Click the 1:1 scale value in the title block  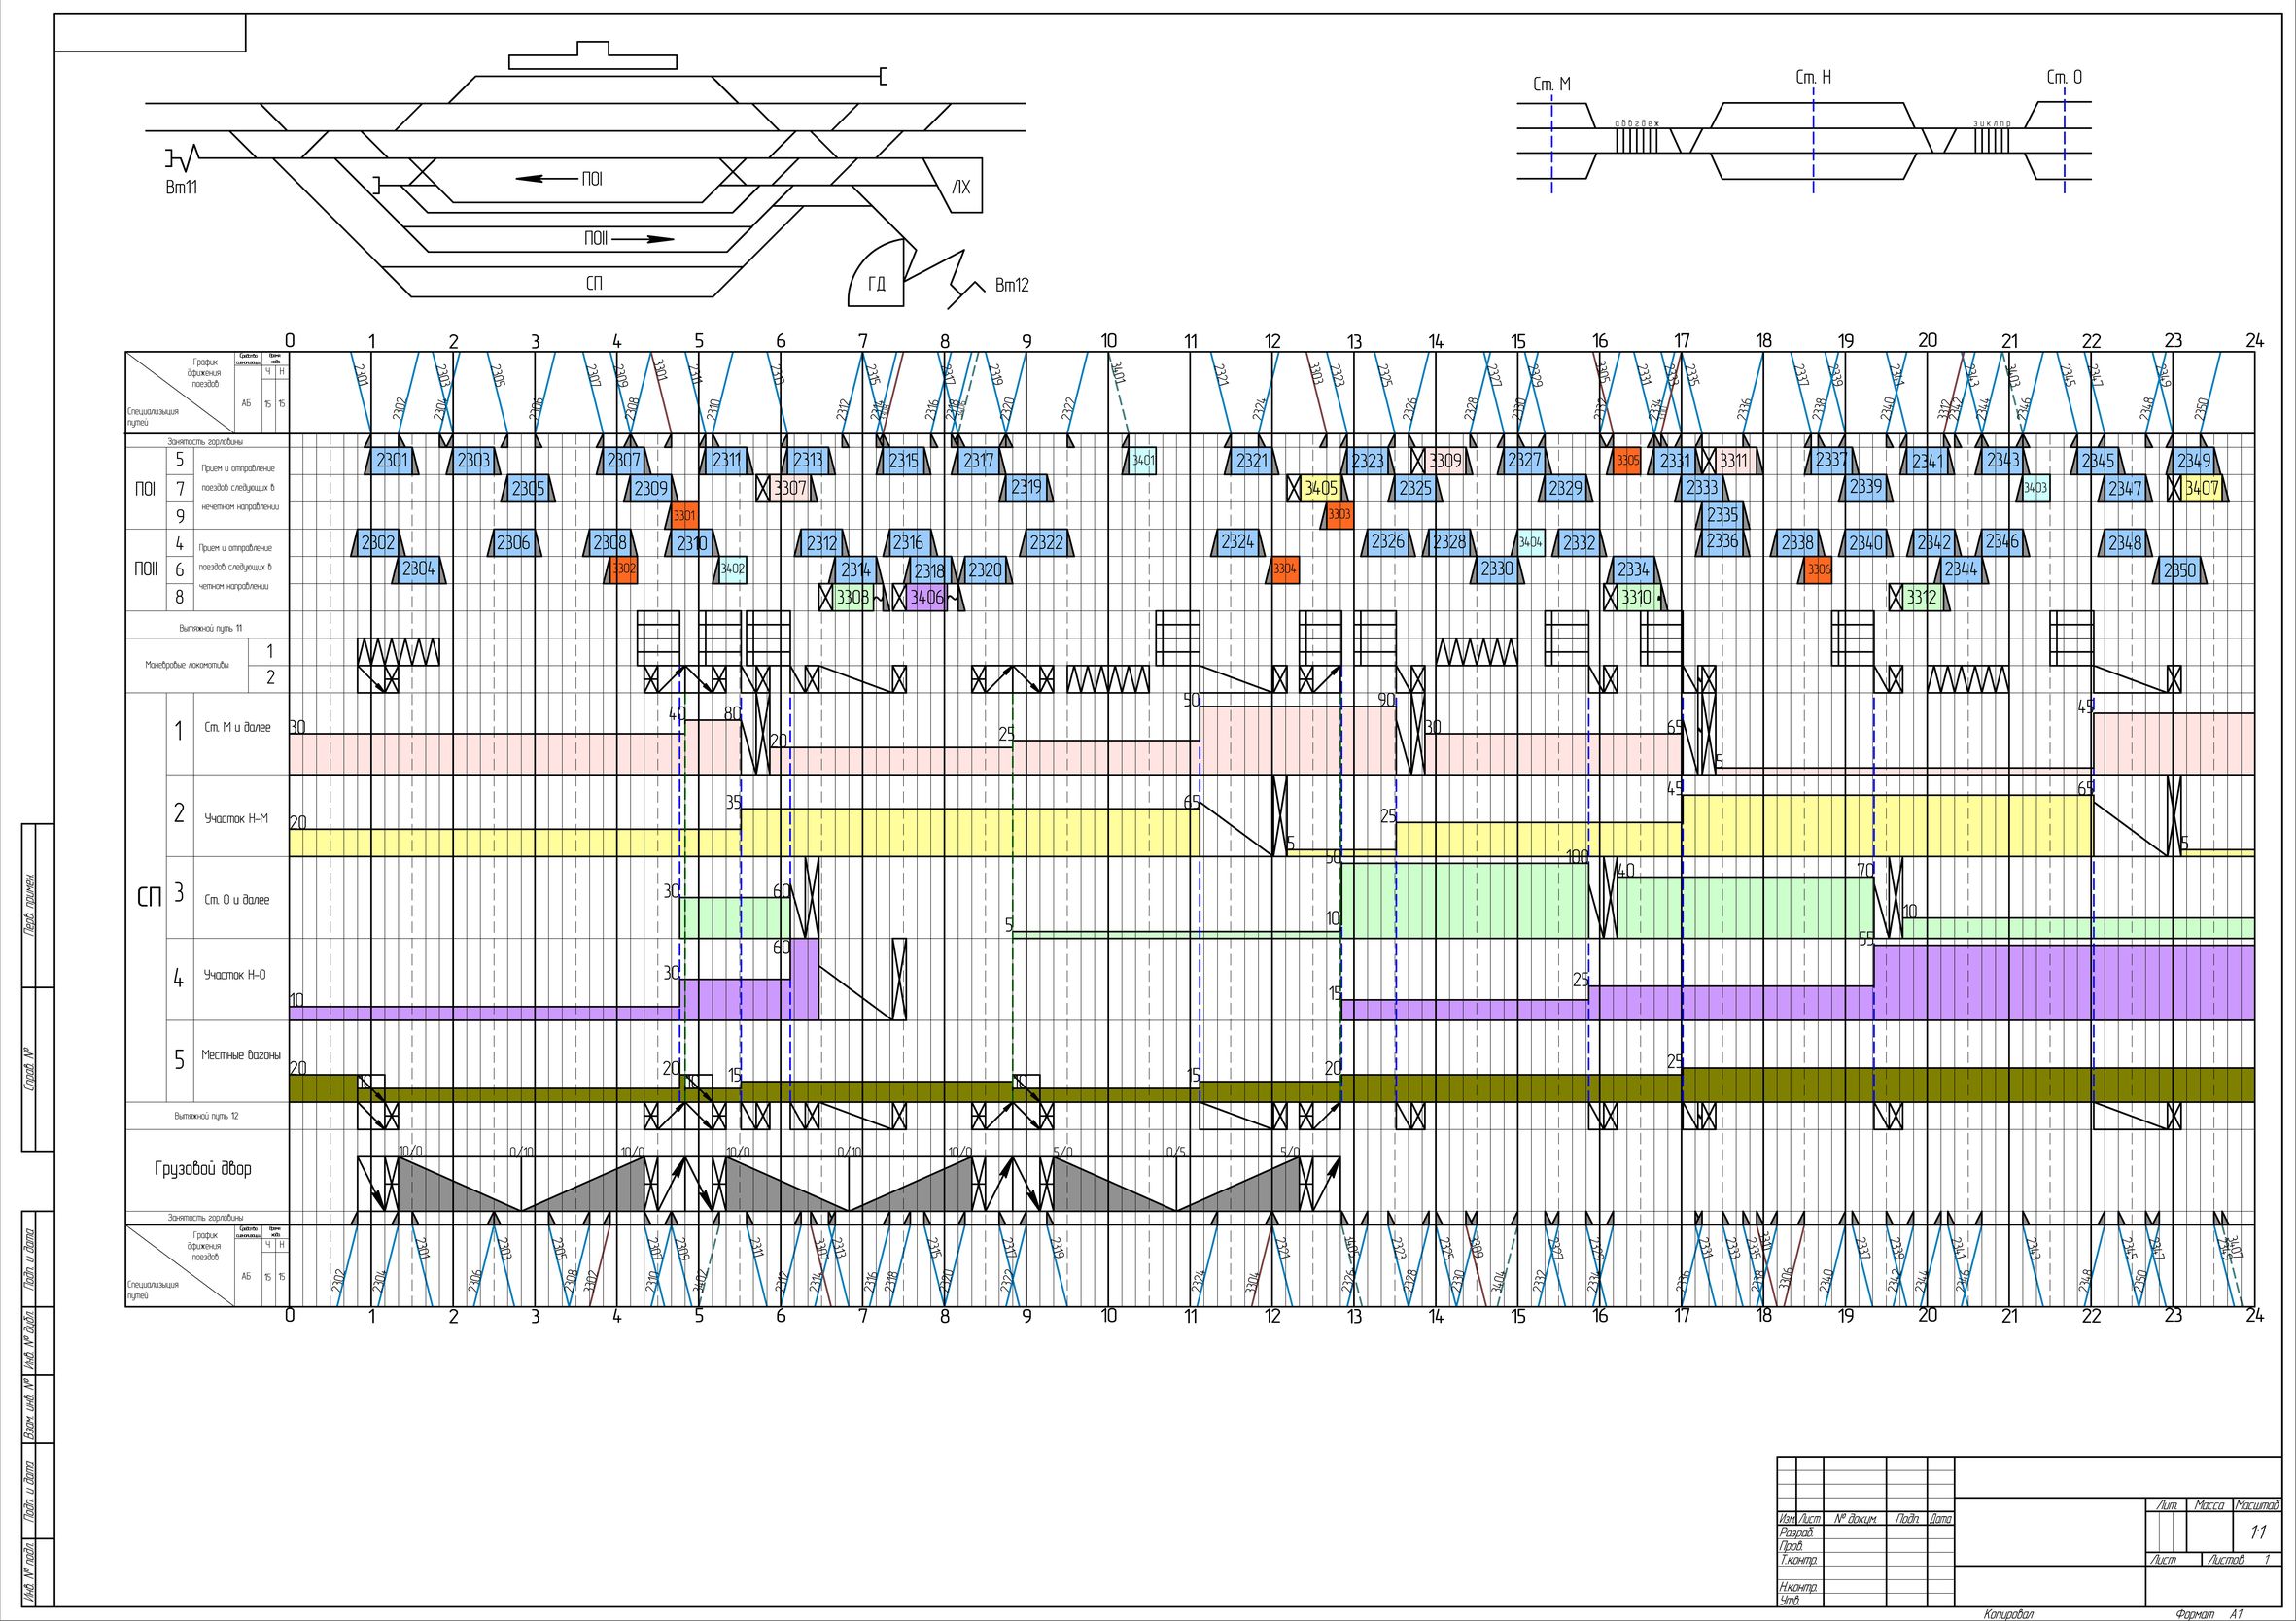tap(2258, 1532)
